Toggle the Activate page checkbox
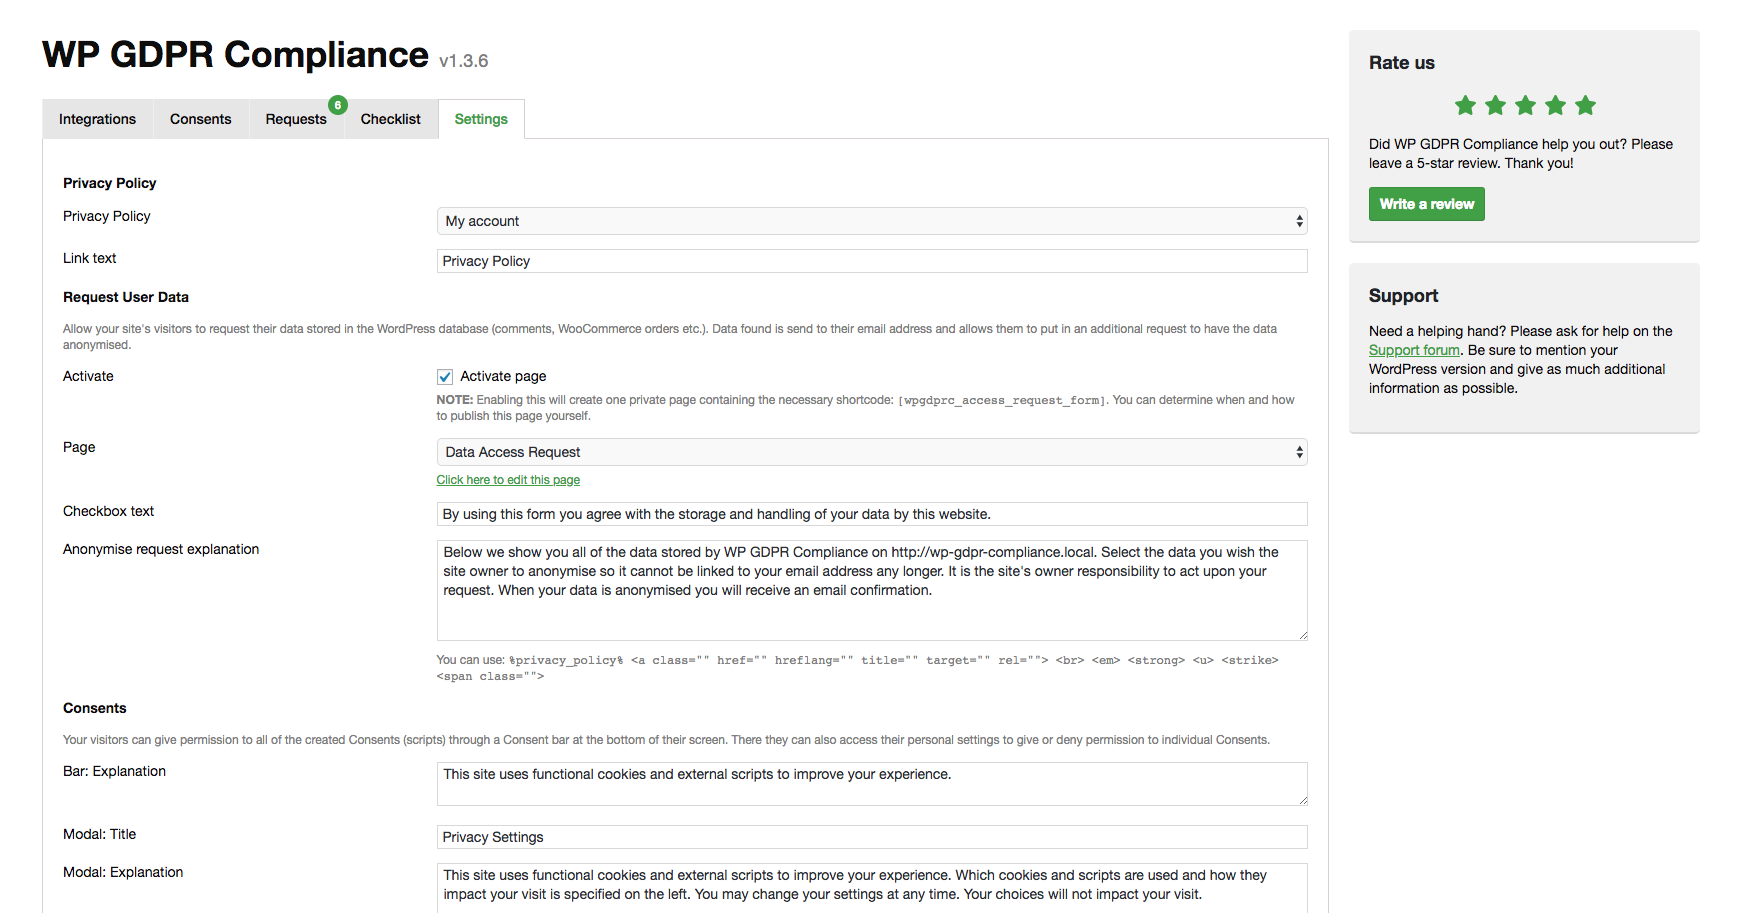 (445, 377)
